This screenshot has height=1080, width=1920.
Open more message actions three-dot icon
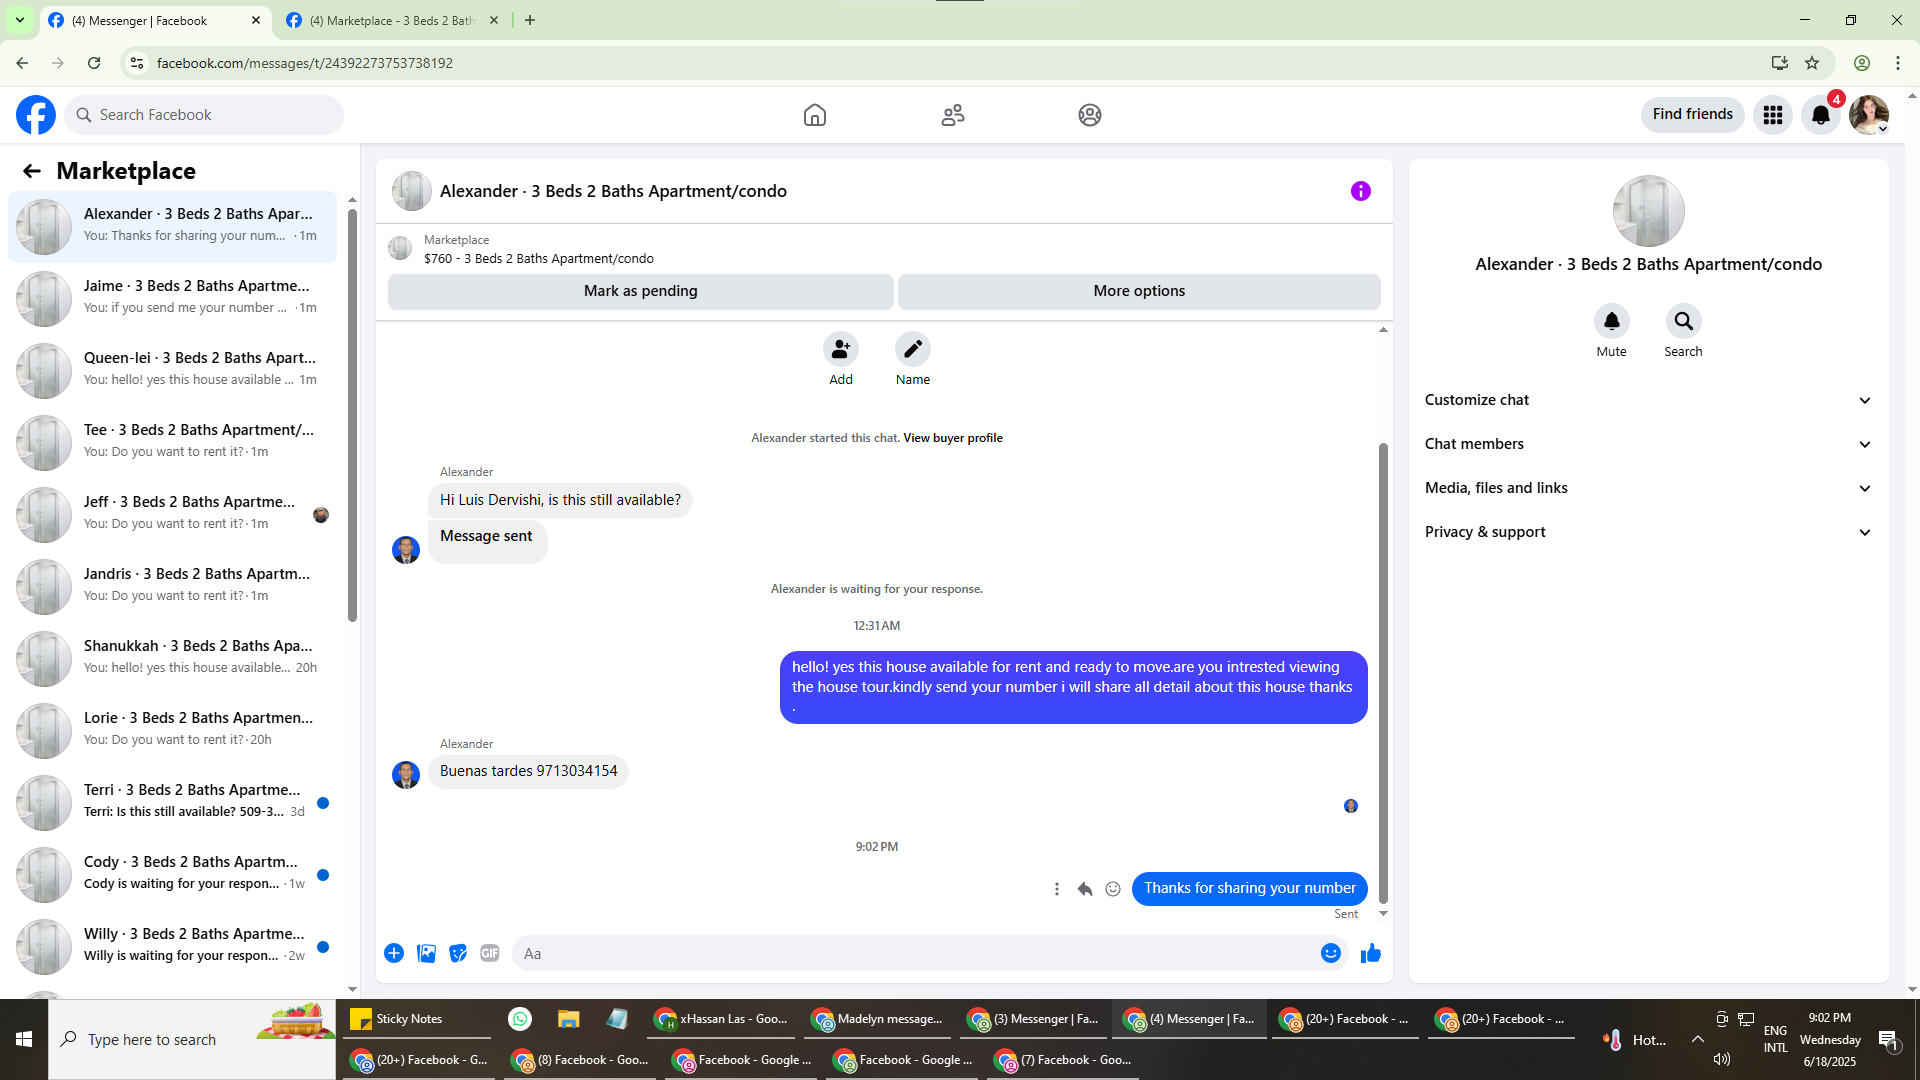pos(1057,889)
